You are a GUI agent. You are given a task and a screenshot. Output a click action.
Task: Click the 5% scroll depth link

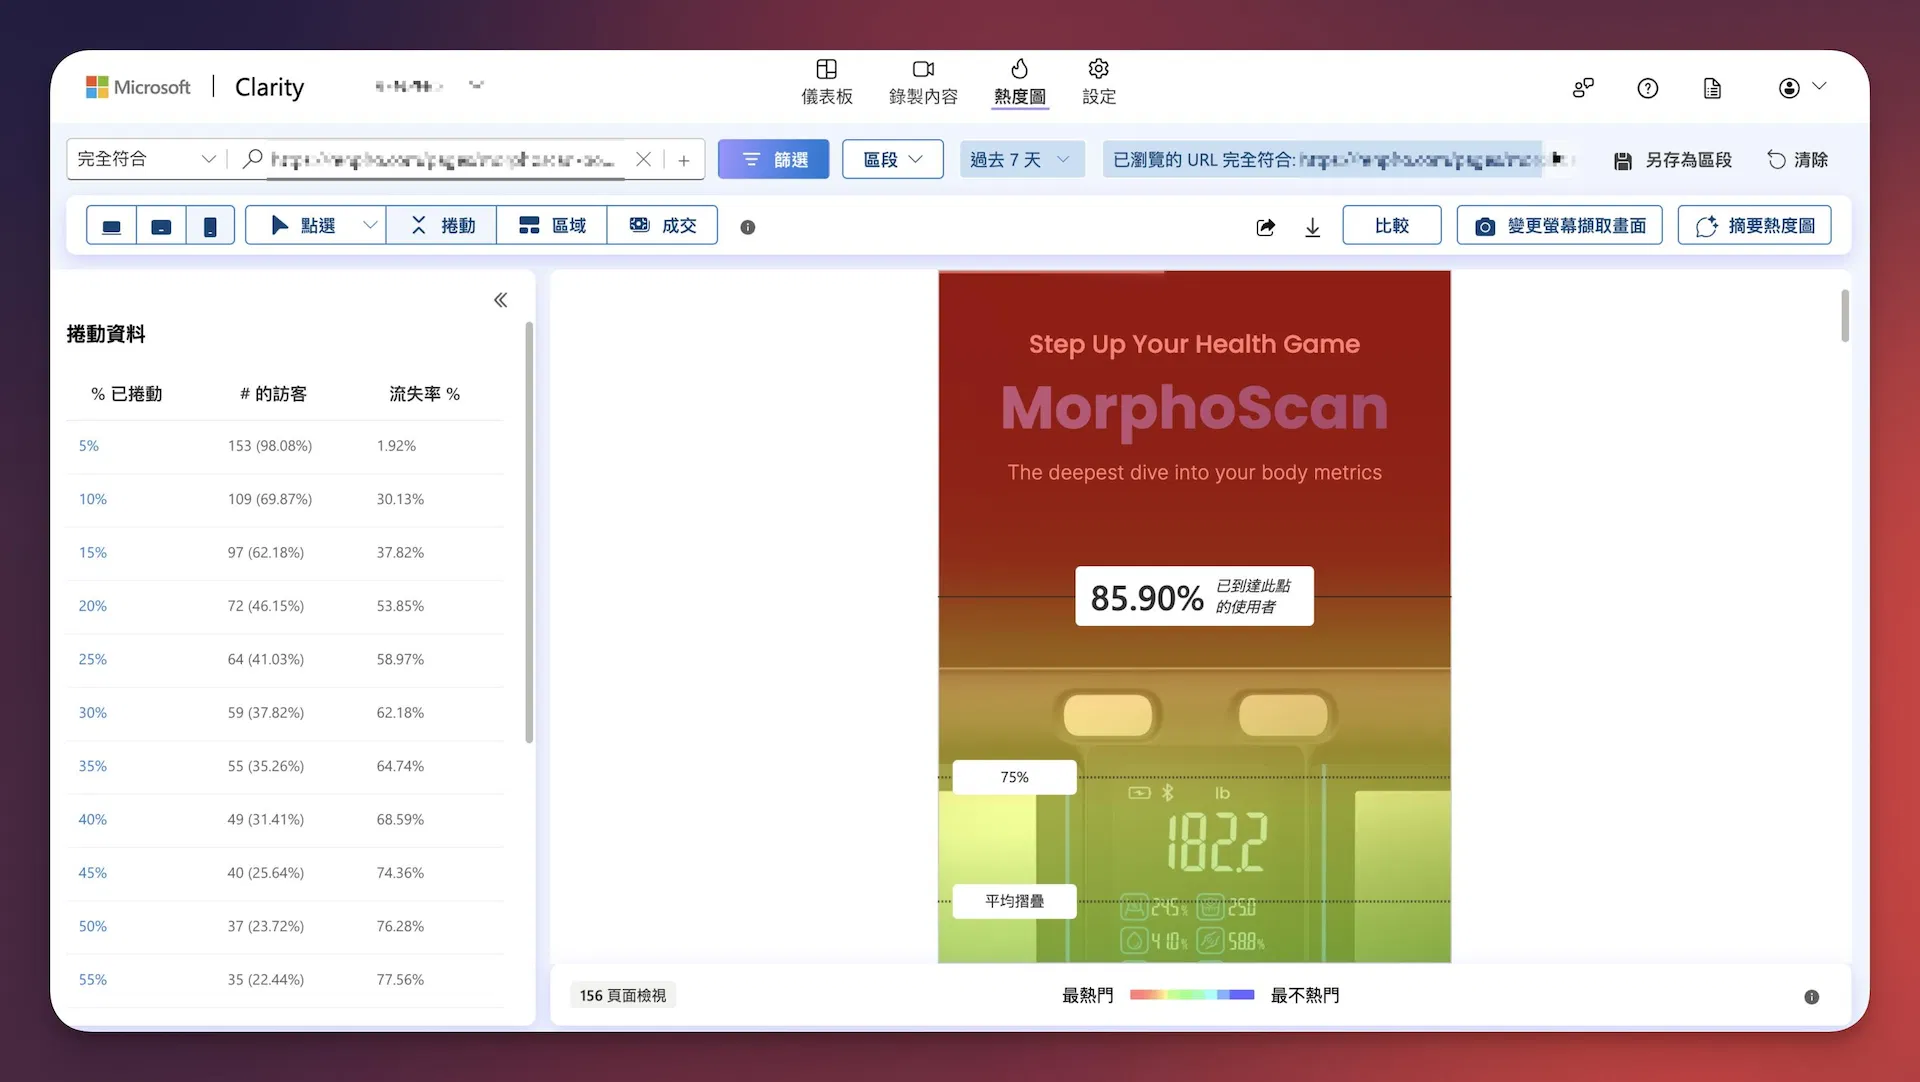tap(89, 446)
